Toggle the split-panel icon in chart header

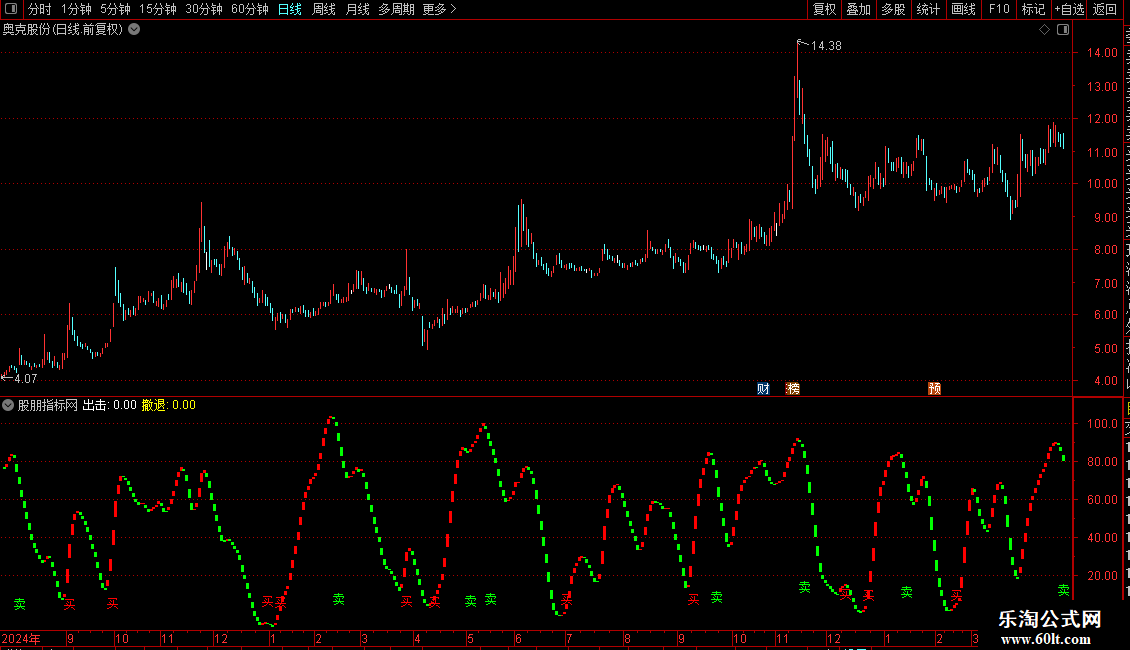pos(1063,30)
